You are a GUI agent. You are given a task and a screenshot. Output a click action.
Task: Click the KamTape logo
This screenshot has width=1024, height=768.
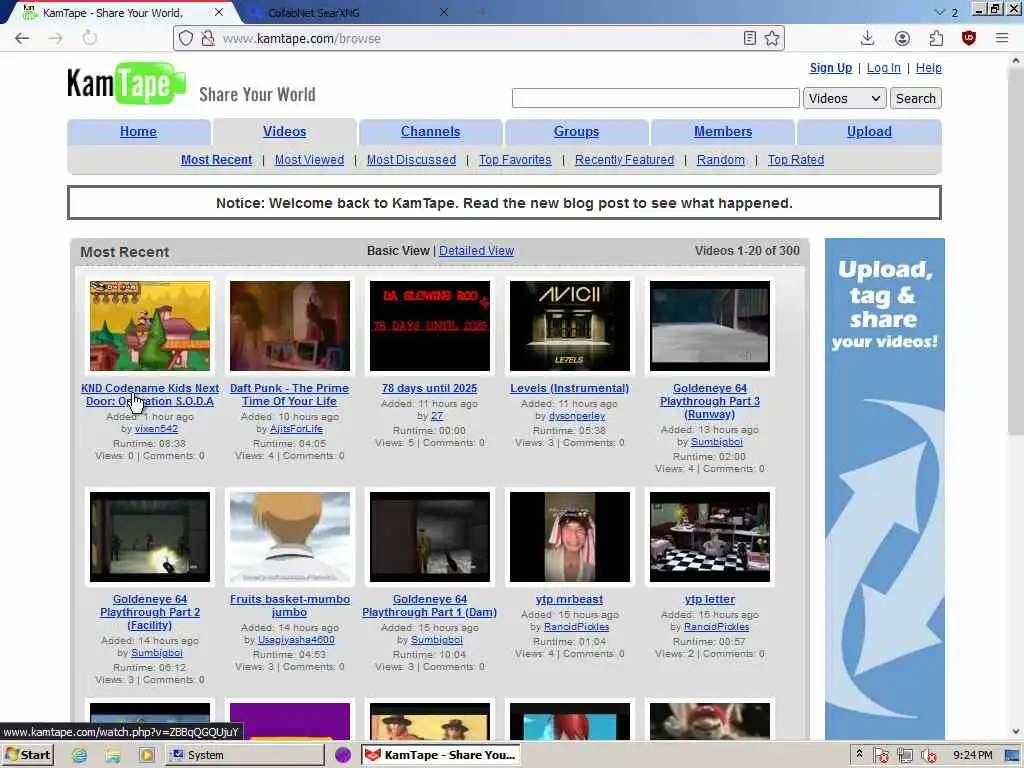126,84
